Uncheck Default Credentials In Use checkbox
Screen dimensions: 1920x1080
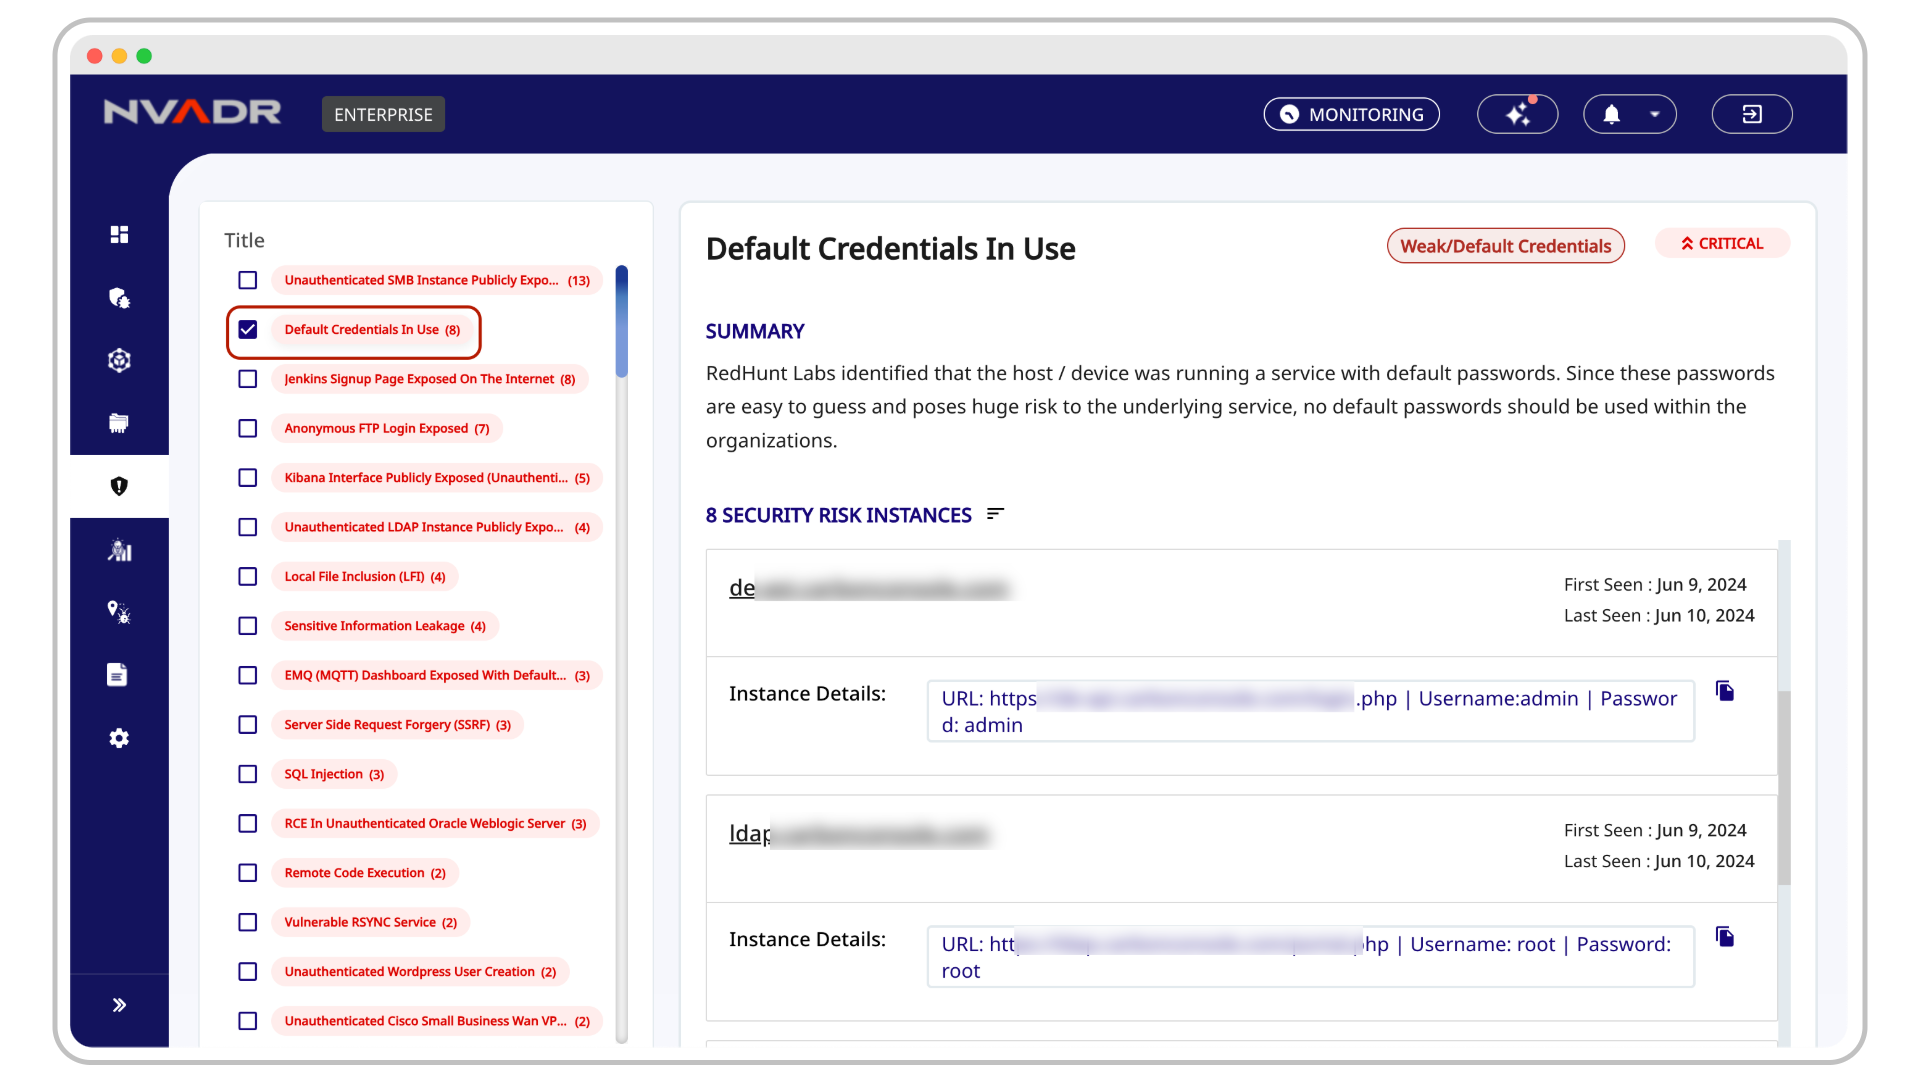coord(248,330)
